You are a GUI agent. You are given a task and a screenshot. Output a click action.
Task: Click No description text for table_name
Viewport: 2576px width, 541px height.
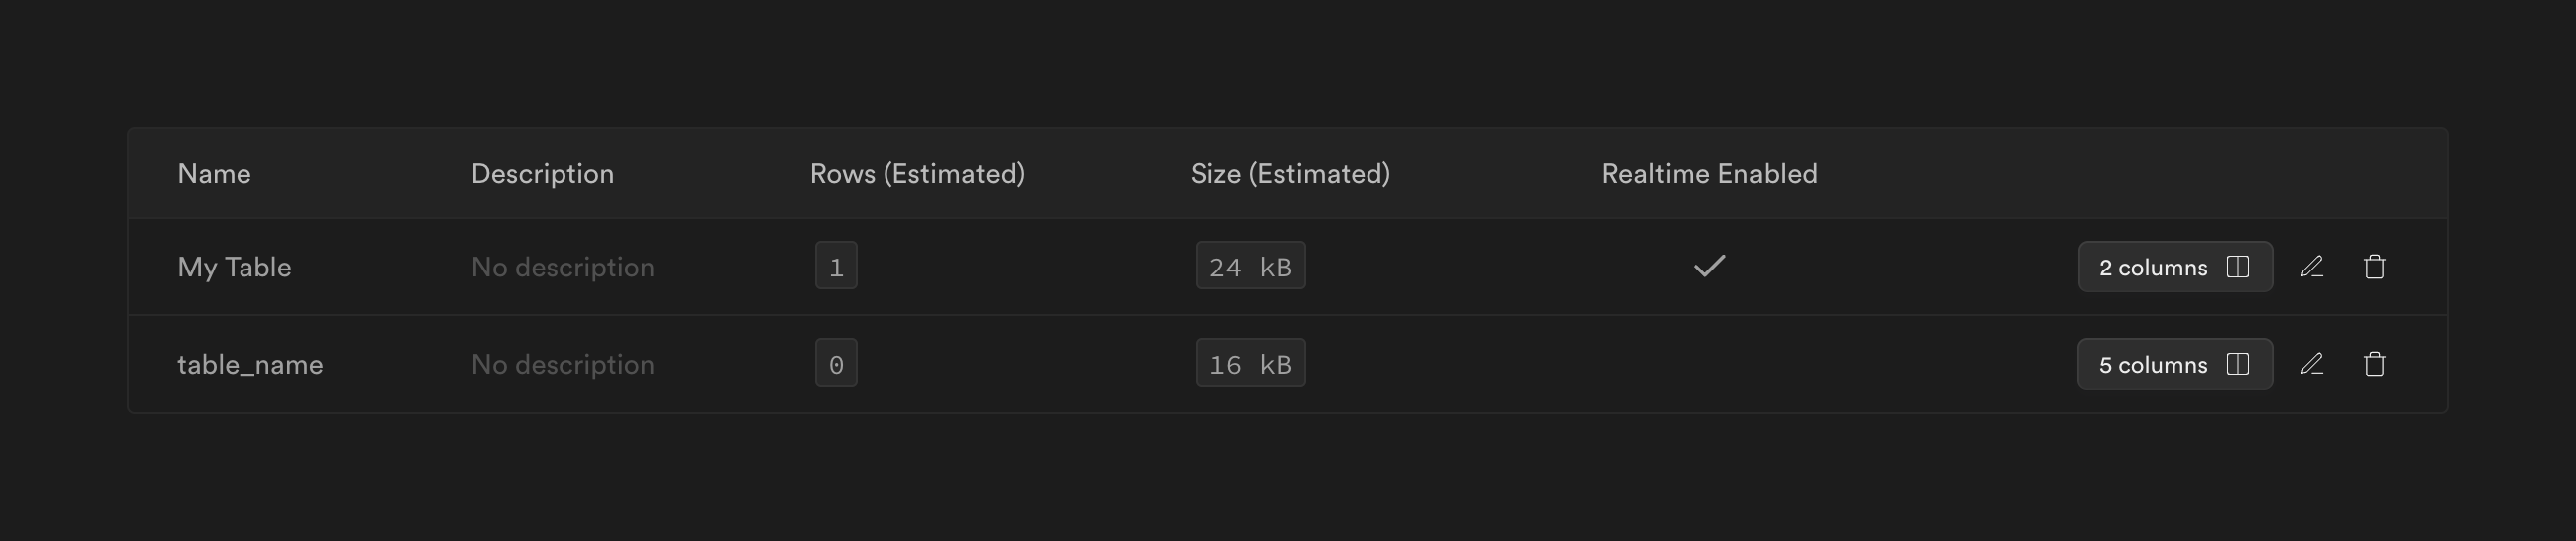click(562, 364)
